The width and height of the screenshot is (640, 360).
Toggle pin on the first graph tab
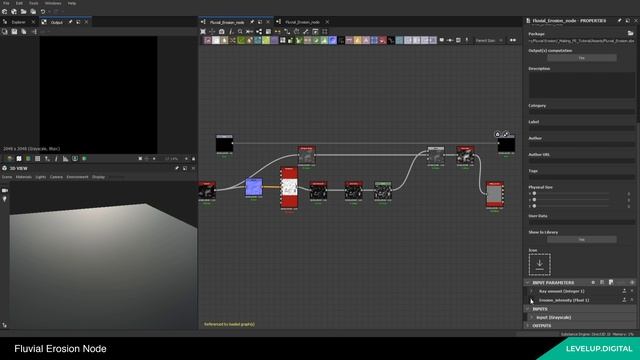(252, 22)
